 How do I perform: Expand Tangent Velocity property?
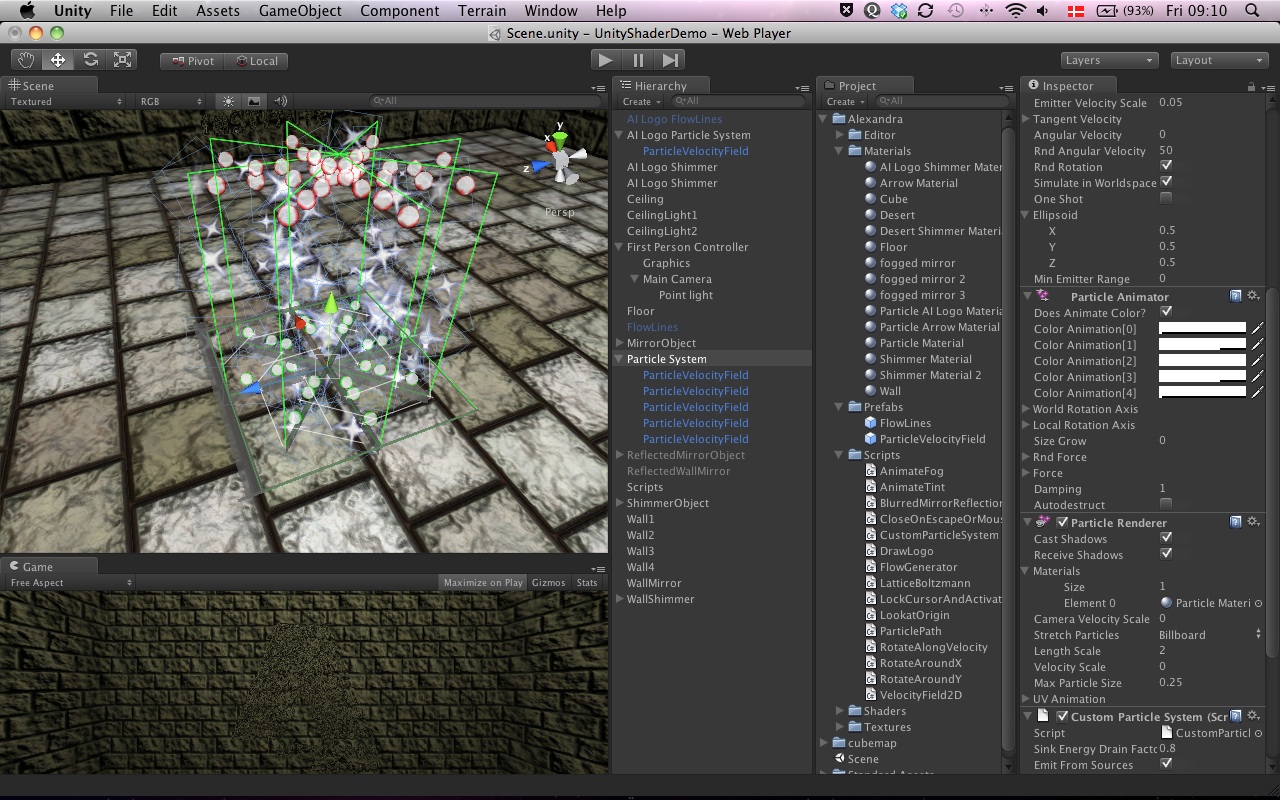1026,119
